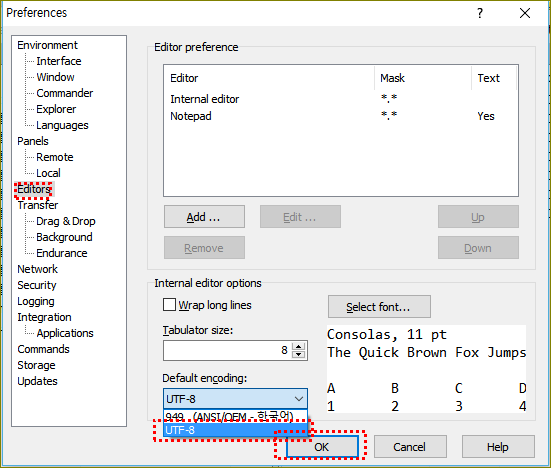This screenshot has width=551, height=468.
Task: Open the Transfer preferences page
Action: pos(38,205)
